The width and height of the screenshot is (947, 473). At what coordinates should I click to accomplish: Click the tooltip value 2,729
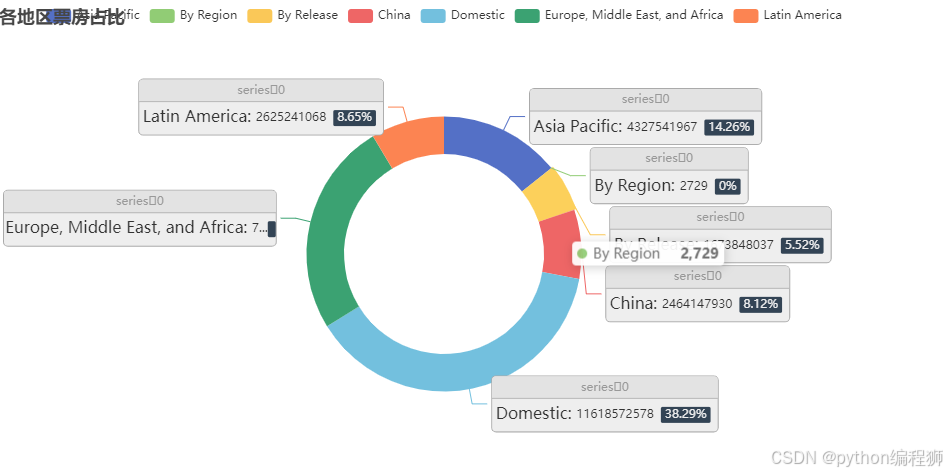[x=699, y=253]
